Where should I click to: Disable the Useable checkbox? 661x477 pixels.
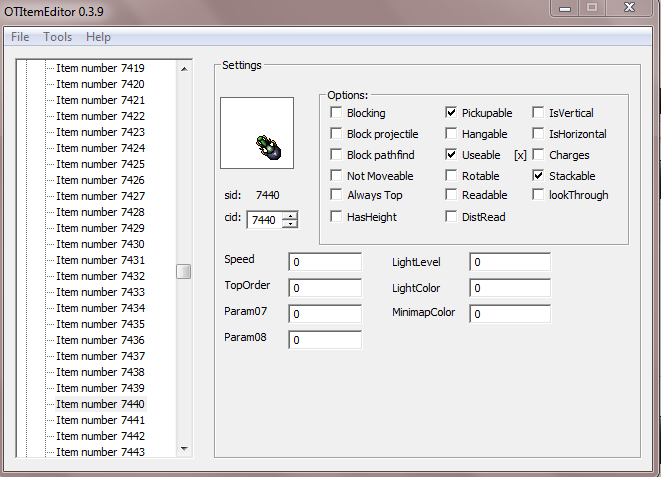pyautogui.click(x=452, y=155)
